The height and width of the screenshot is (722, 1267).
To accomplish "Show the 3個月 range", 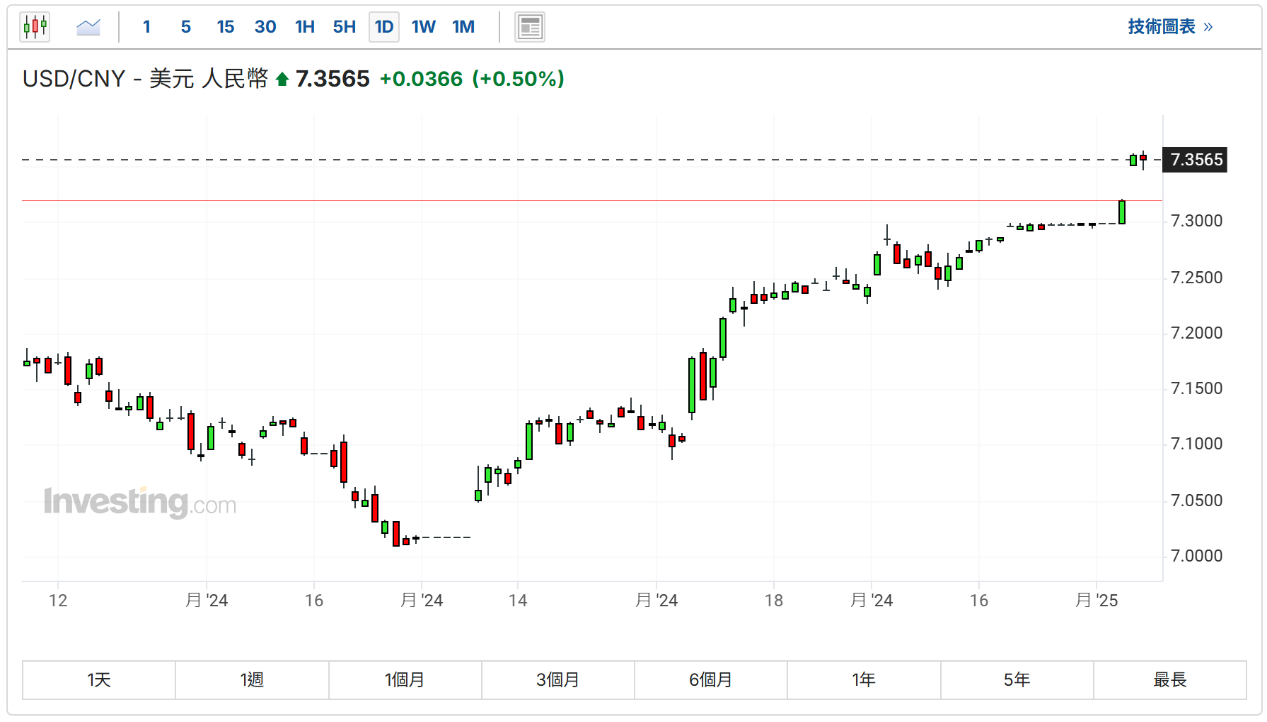I will coord(558,680).
